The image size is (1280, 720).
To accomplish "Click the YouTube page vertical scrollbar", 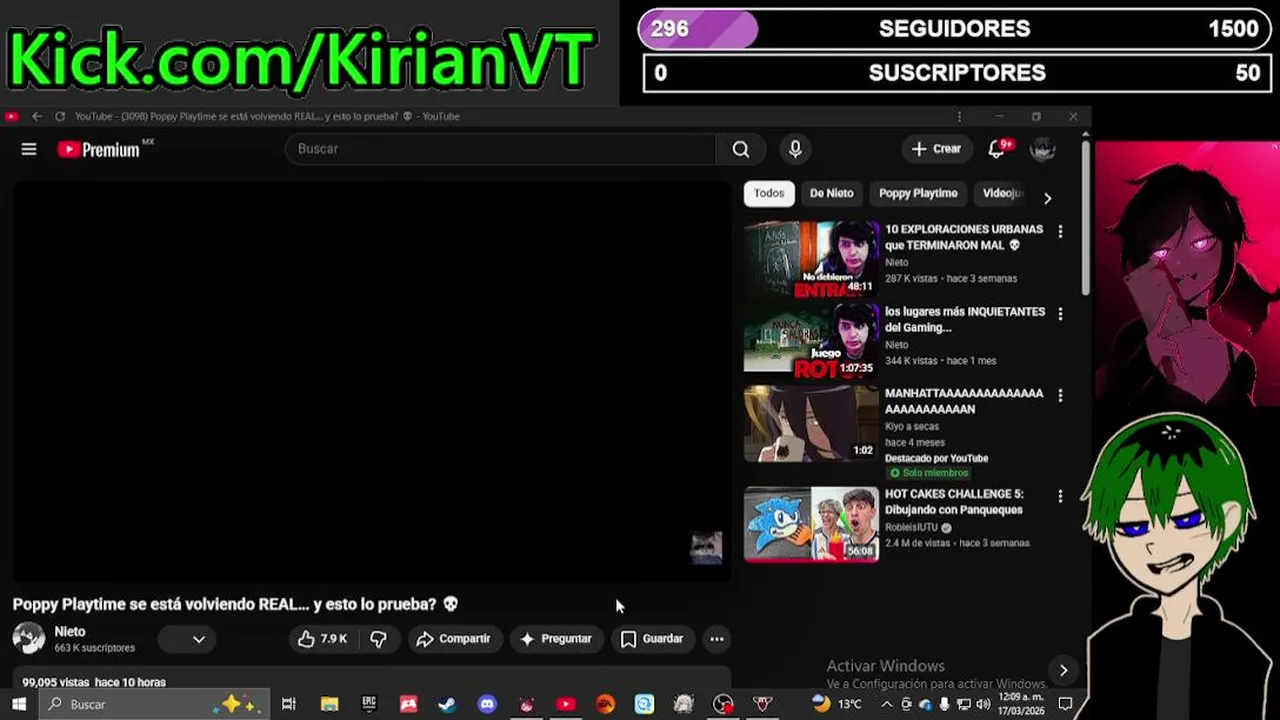I will pyautogui.click(x=1085, y=218).
